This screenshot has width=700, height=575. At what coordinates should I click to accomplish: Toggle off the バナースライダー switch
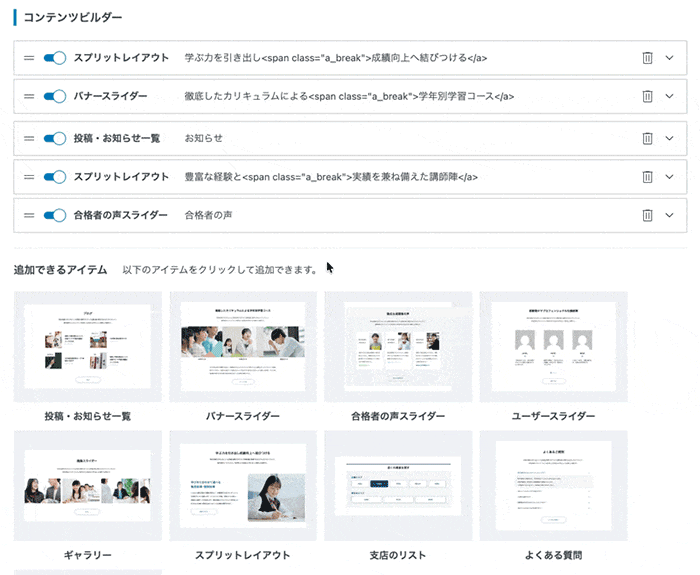tap(55, 97)
